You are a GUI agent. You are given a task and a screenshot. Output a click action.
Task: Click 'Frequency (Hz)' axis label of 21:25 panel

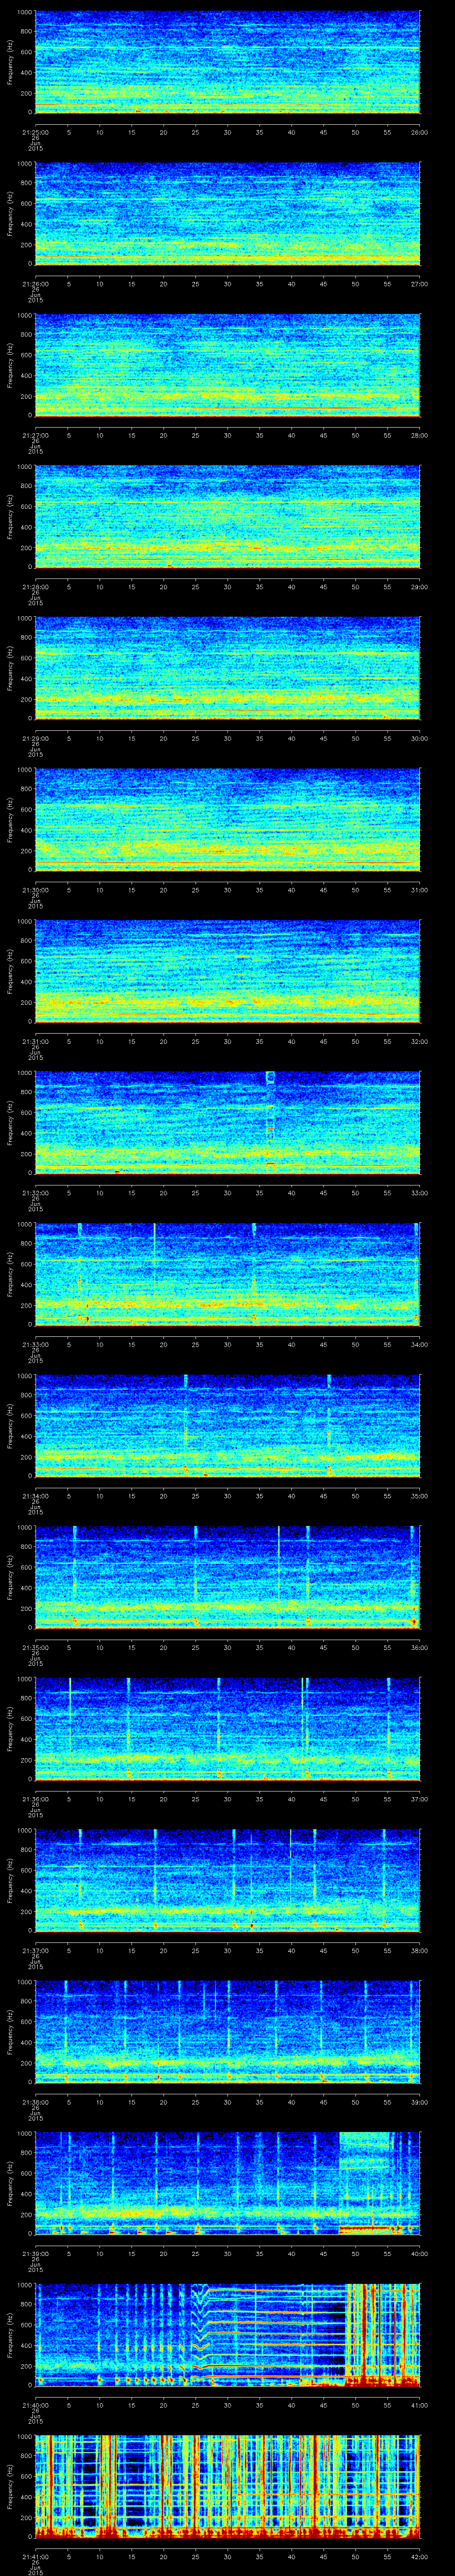coord(10,62)
